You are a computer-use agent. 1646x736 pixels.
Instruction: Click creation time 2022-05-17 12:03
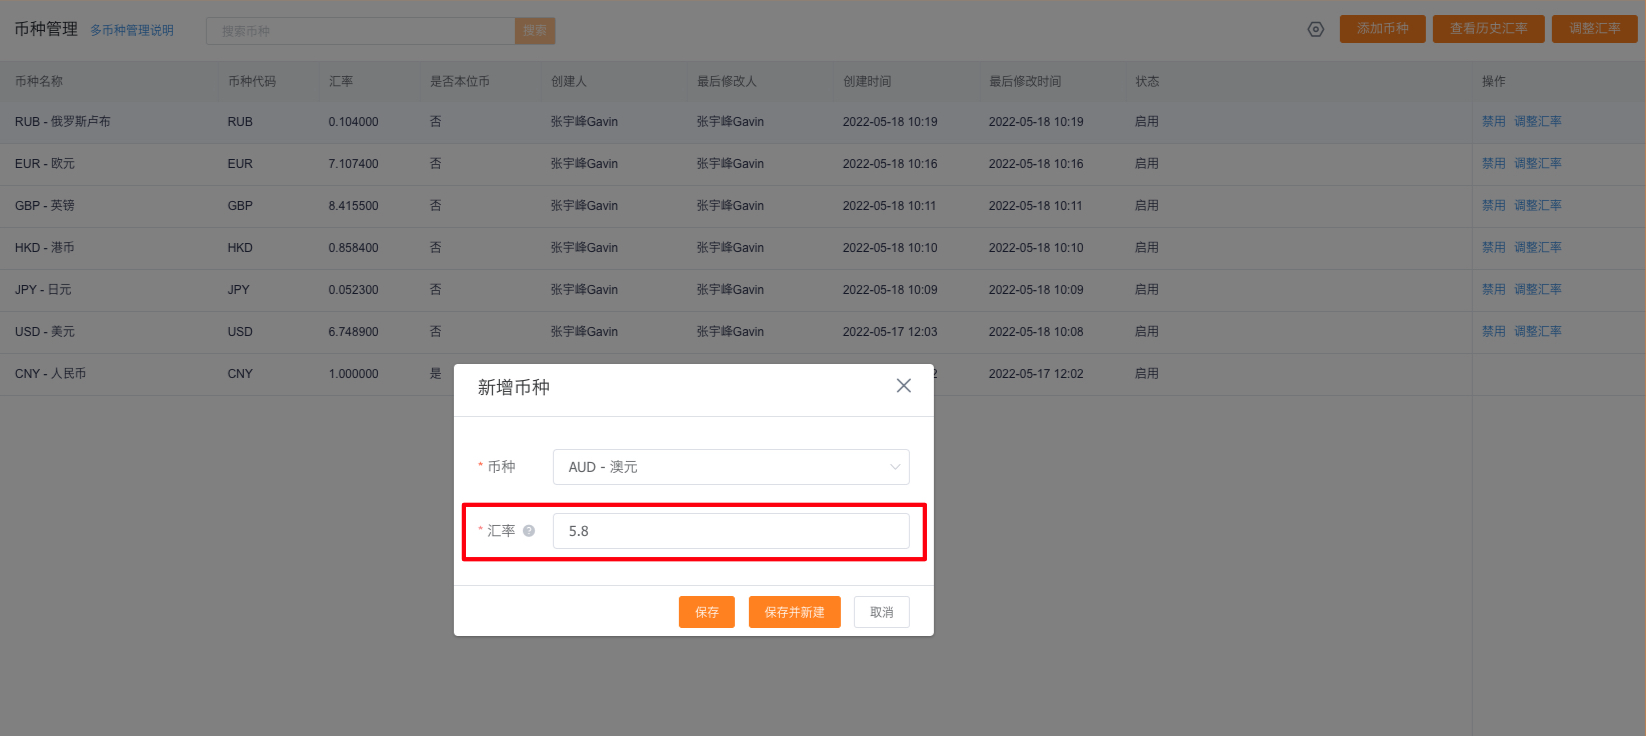tap(890, 332)
